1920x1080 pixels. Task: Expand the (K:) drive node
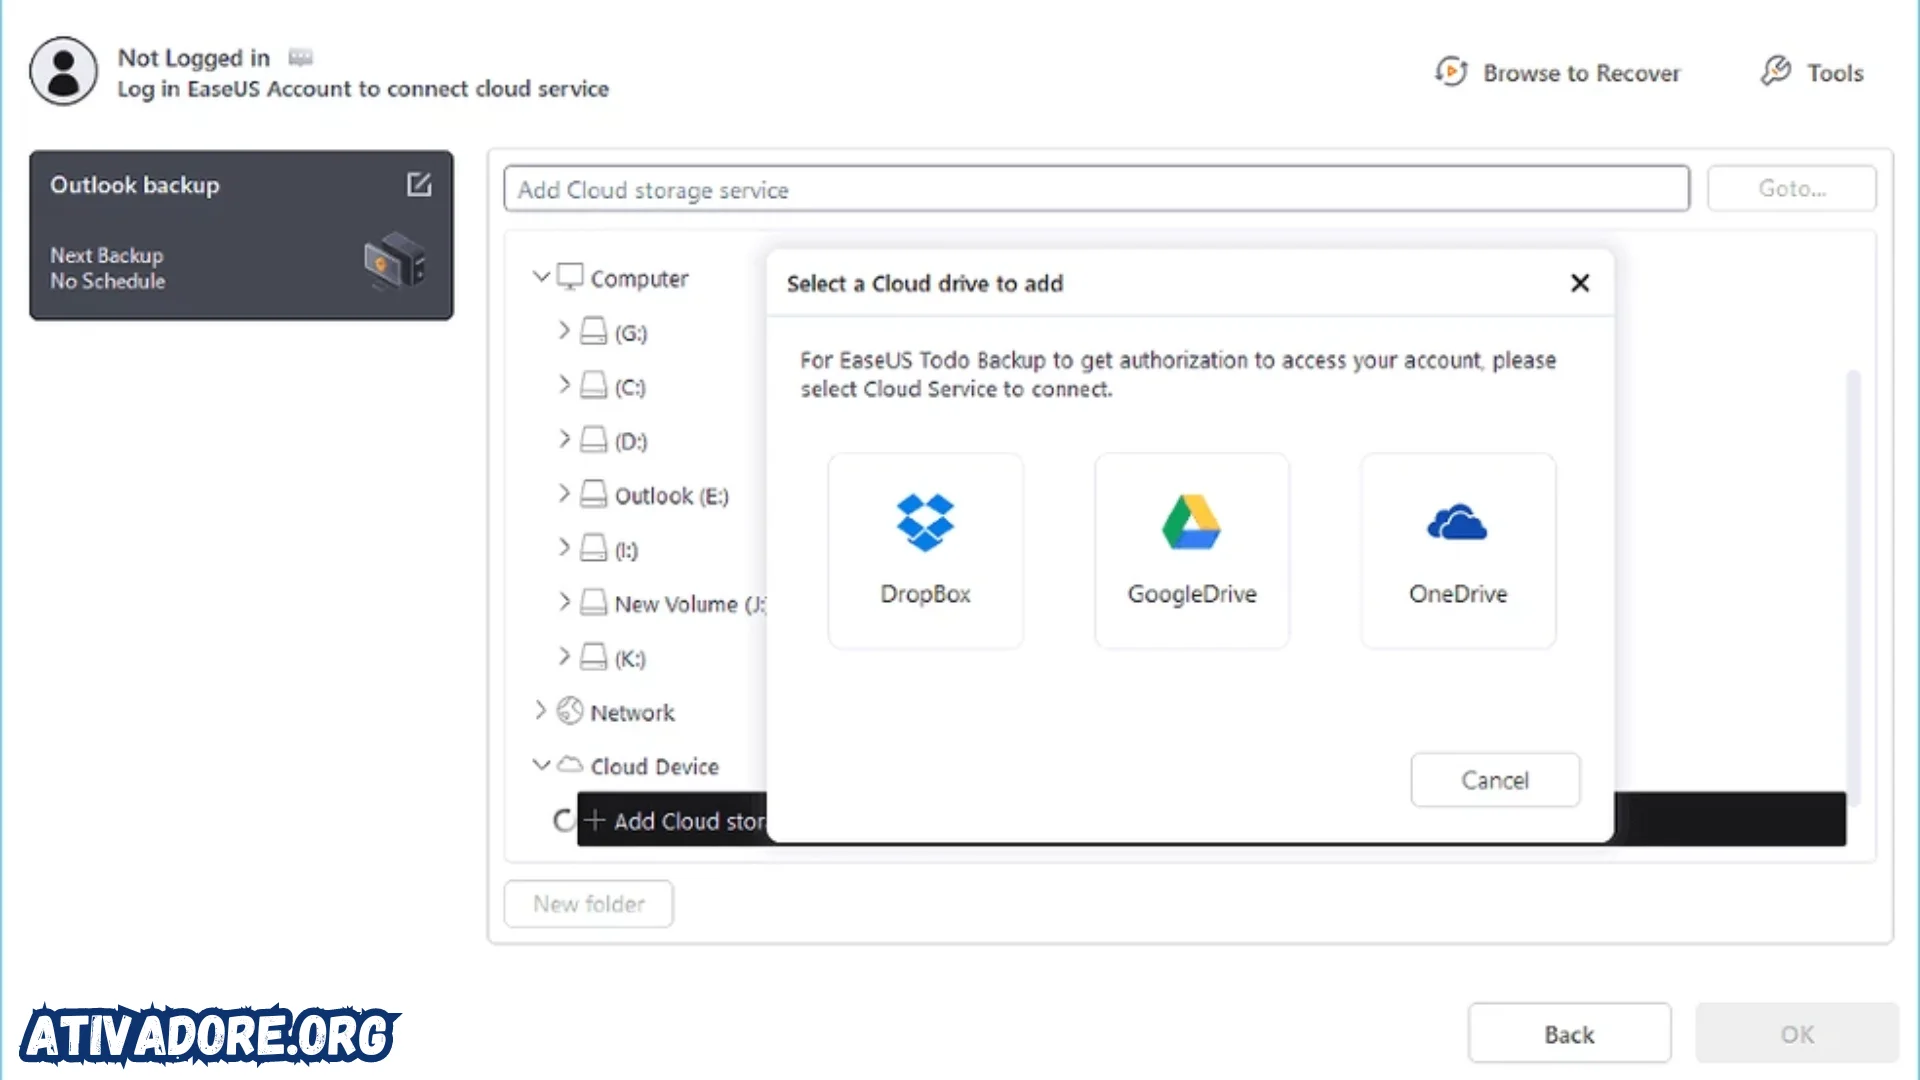pos(564,656)
